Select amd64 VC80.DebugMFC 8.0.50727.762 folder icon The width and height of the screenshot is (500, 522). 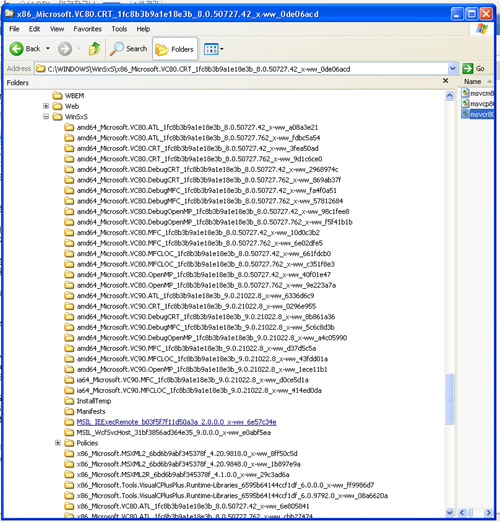pos(69,201)
